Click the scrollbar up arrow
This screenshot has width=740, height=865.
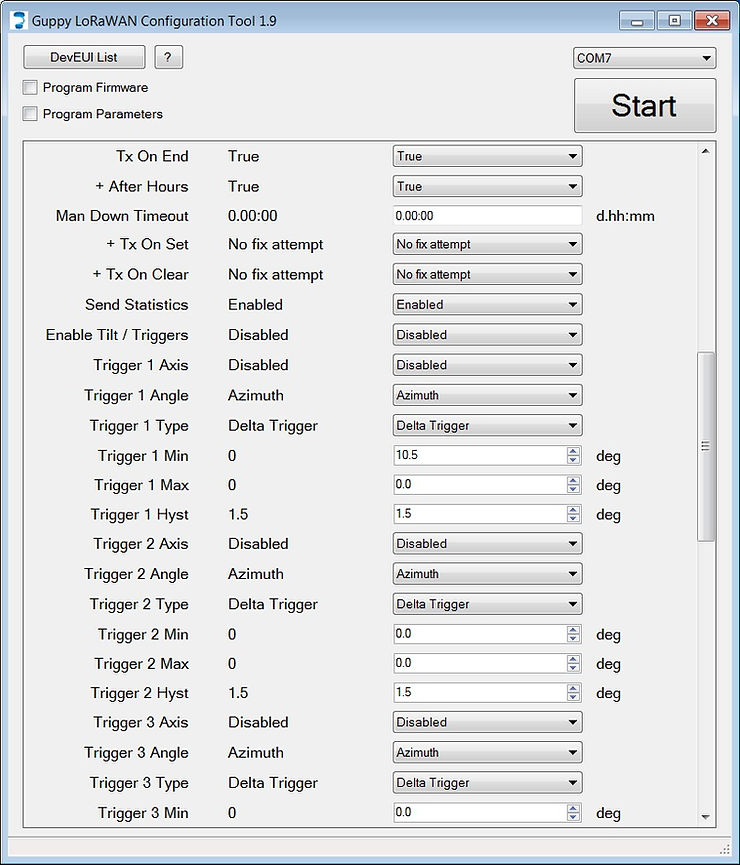click(706, 151)
